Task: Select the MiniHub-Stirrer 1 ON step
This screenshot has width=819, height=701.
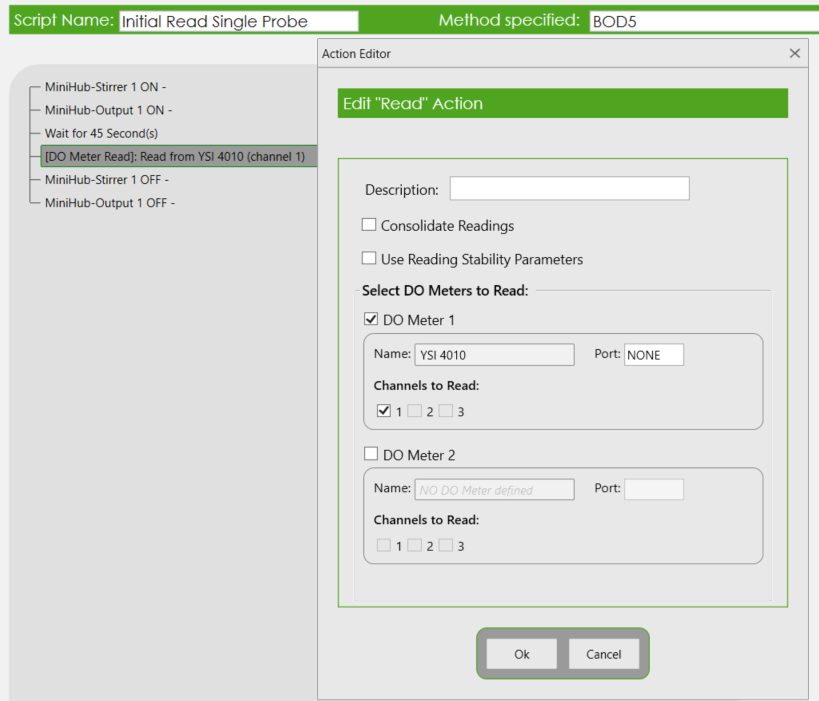Action: [x=106, y=87]
